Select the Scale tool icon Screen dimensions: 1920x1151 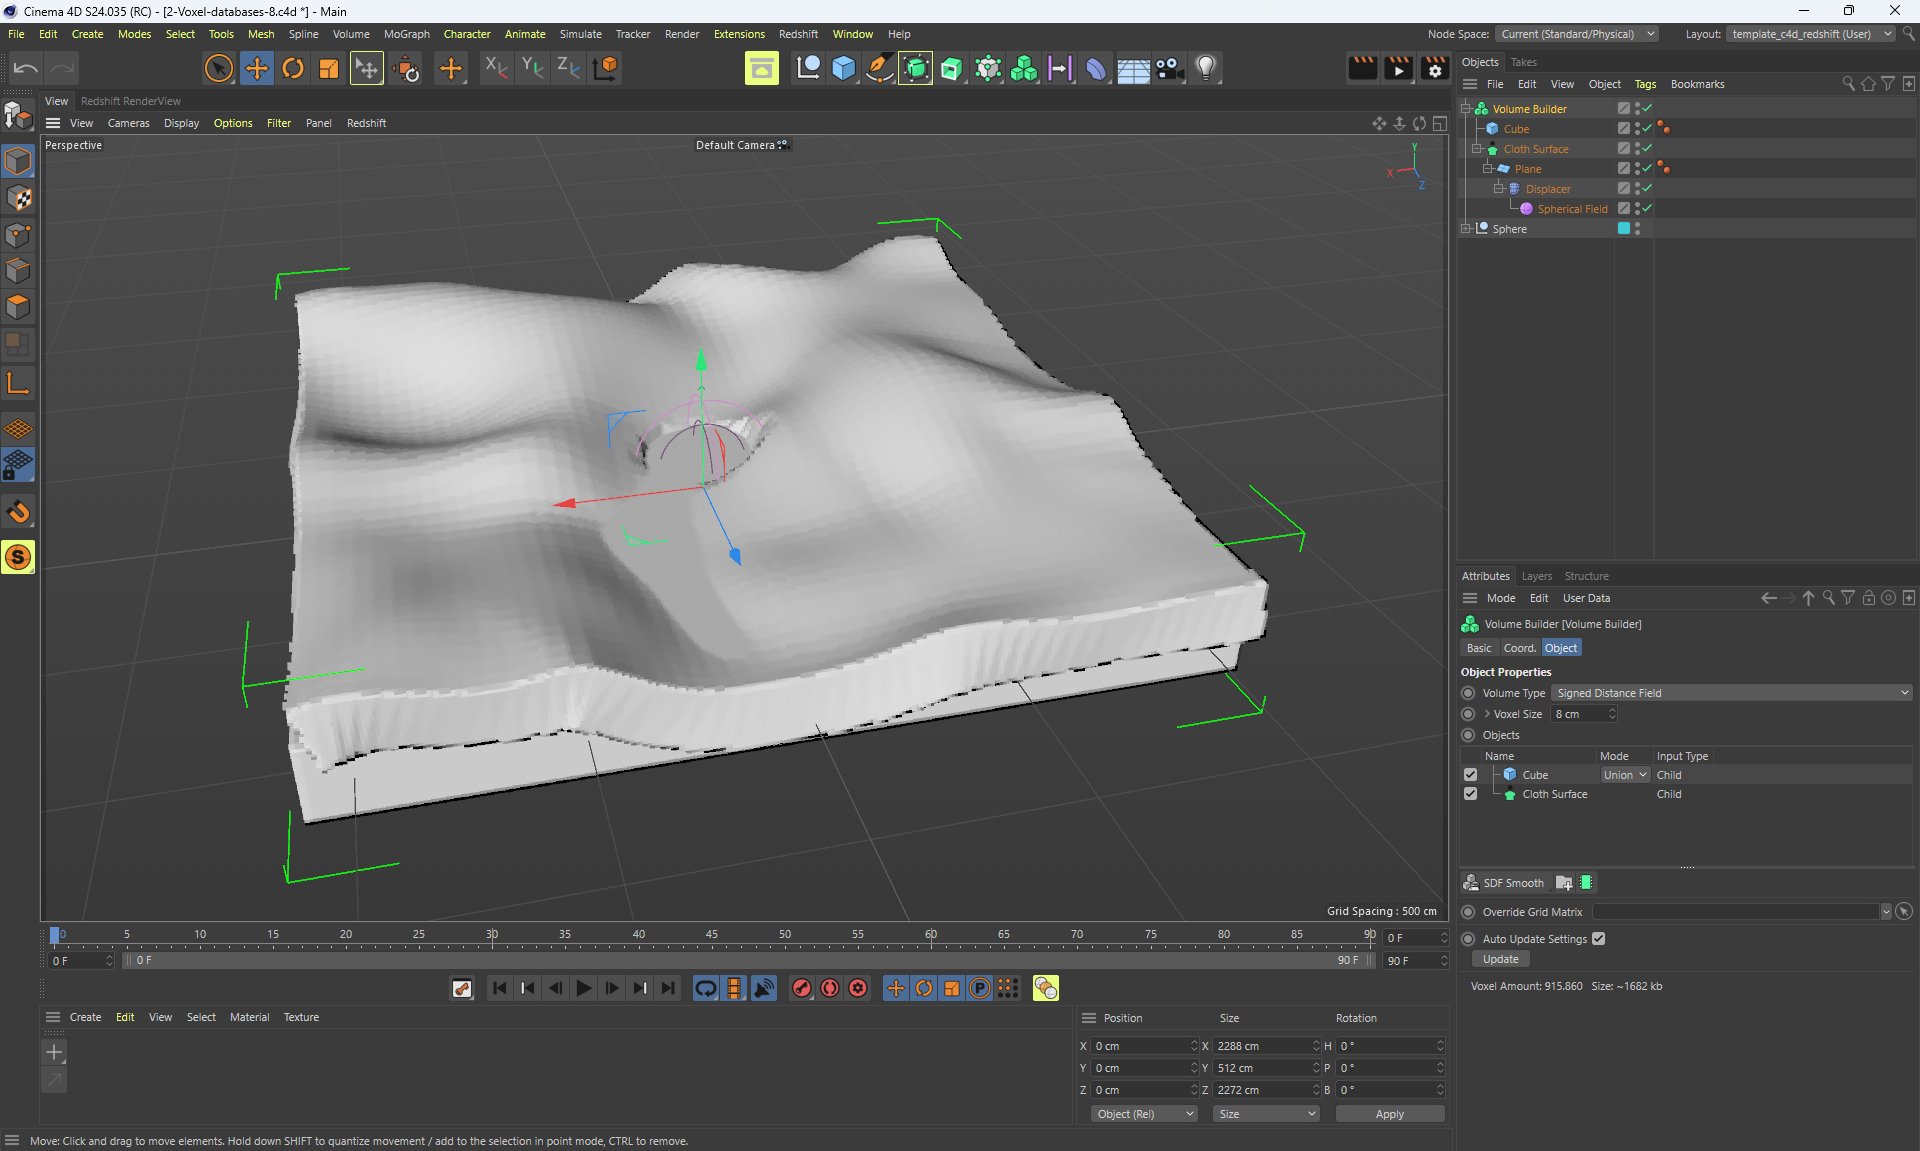329,68
